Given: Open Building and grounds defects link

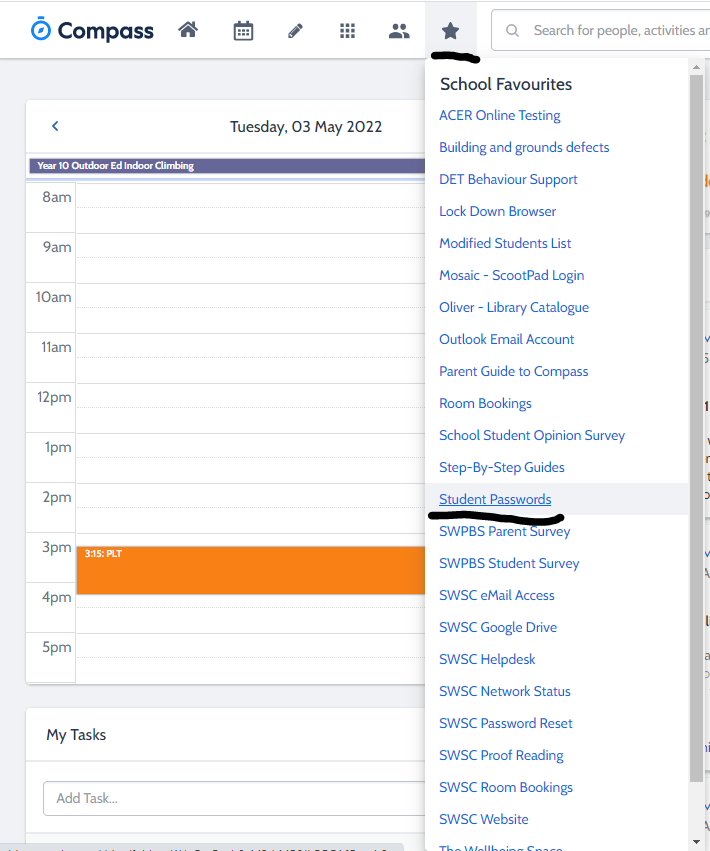Looking at the screenshot, I should (524, 148).
